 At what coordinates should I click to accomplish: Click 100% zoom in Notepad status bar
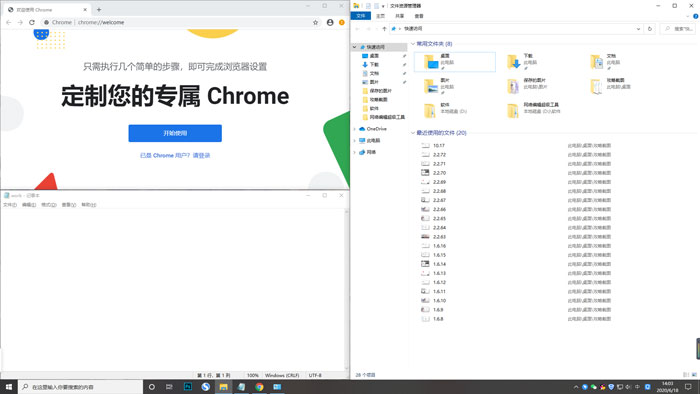tap(253, 375)
